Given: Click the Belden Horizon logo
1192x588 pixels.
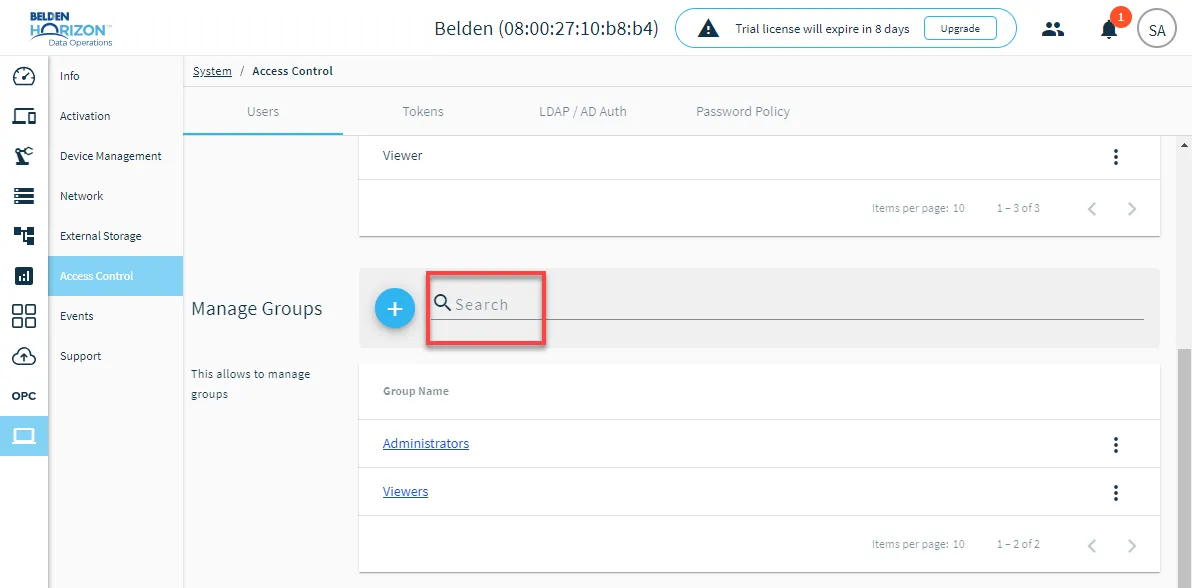Looking at the screenshot, I should [x=71, y=28].
